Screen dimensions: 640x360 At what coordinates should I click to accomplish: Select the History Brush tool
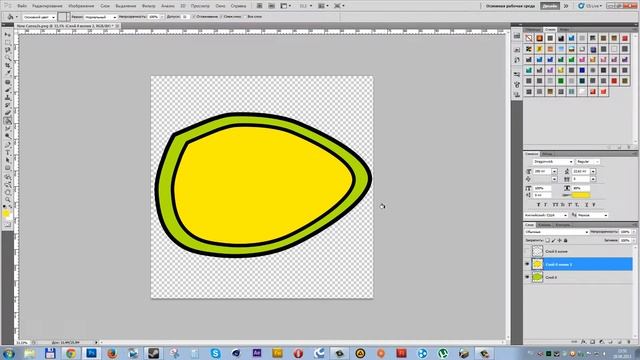(8, 104)
